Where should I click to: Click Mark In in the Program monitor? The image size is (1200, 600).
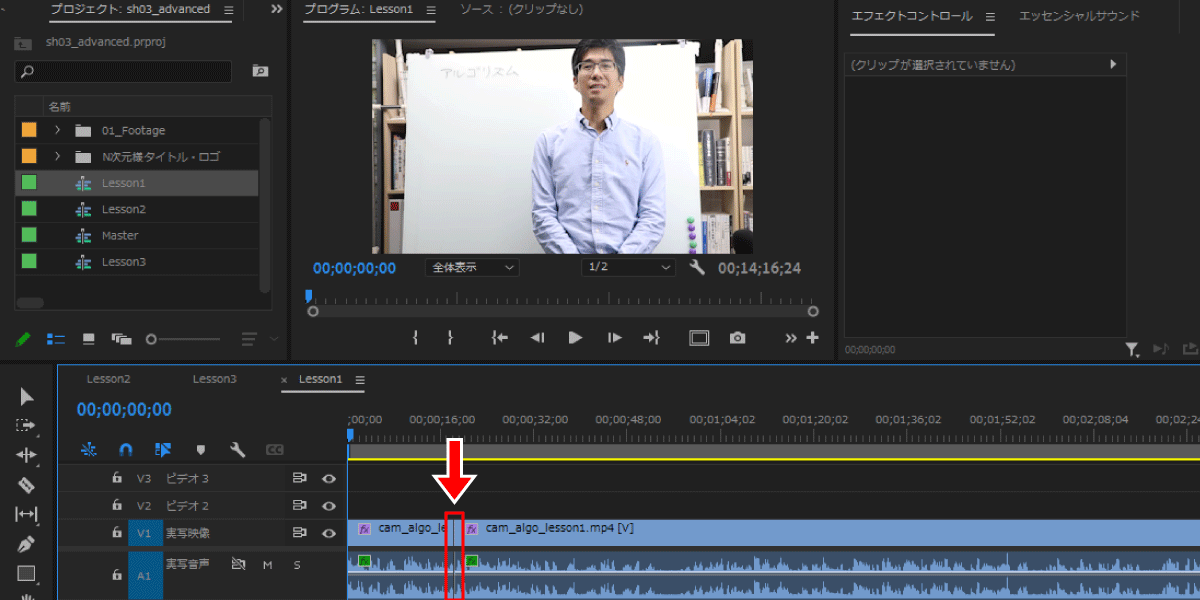[415, 338]
